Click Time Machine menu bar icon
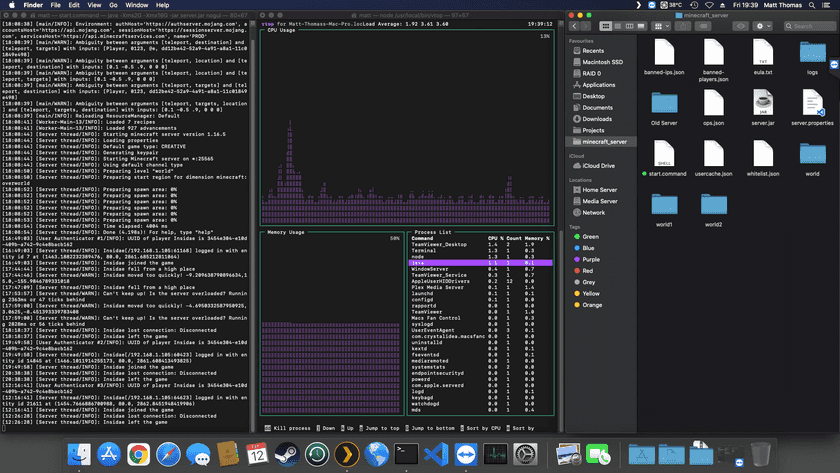The height and width of the screenshot is (473, 840). tap(694, 5)
